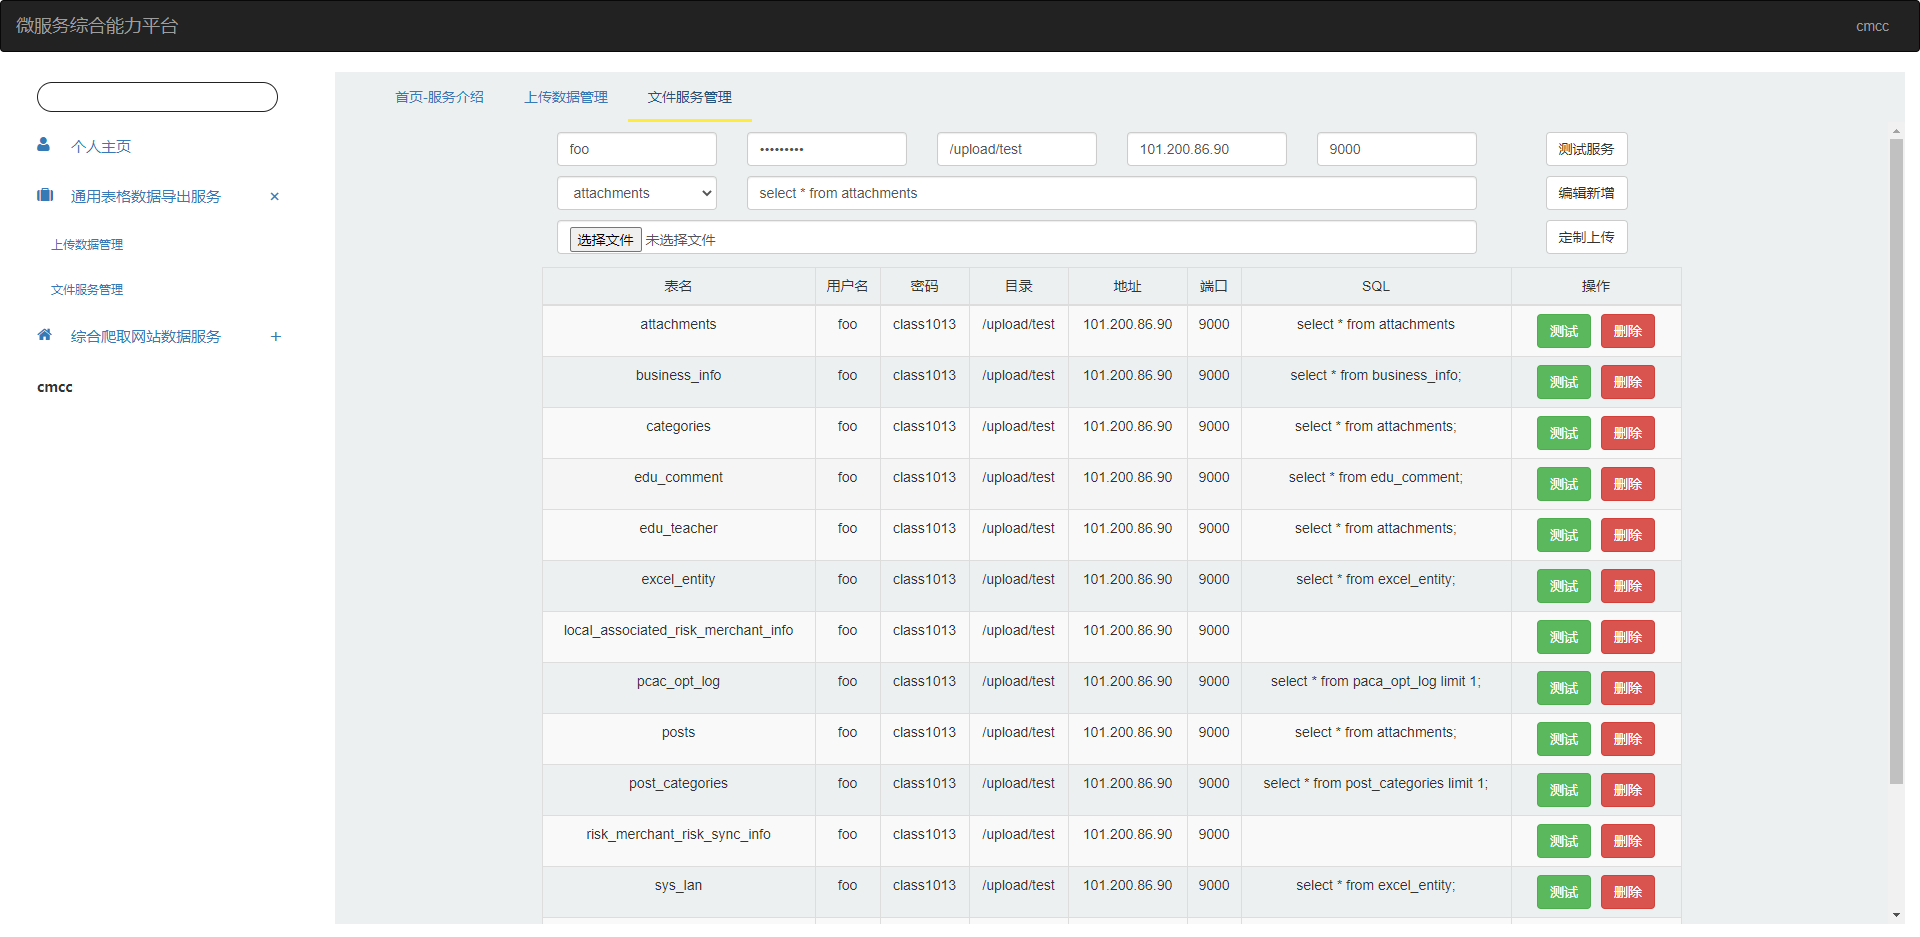1920x937 pixels.
Task: Delete the business_info row with 删除
Action: [1628, 382]
